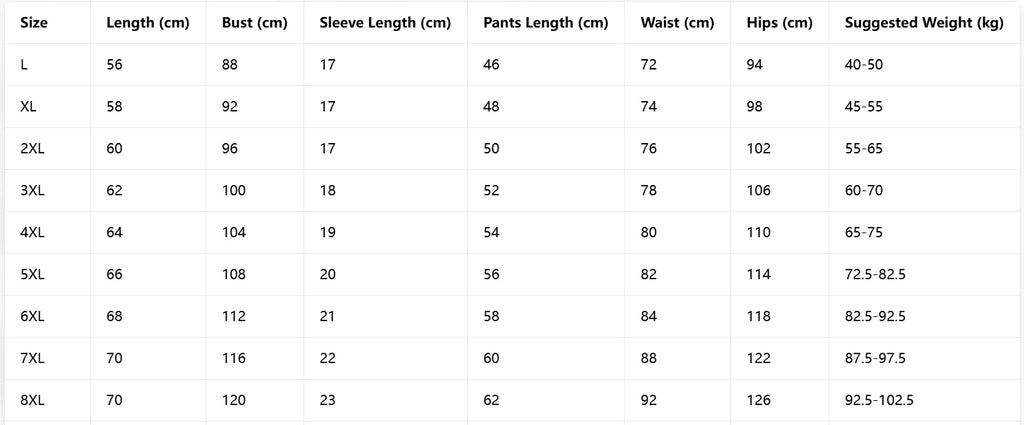The width and height of the screenshot is (1024, 425).
Task: Click the Hips (cm) header cell
Action: pyautogui.click(x=780, y=23)
